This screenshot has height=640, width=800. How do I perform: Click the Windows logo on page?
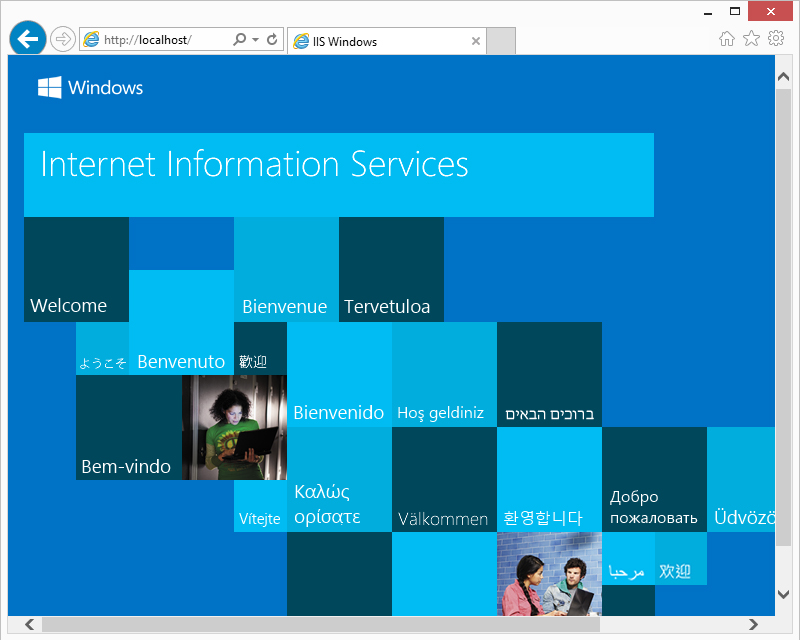(90, 87)
